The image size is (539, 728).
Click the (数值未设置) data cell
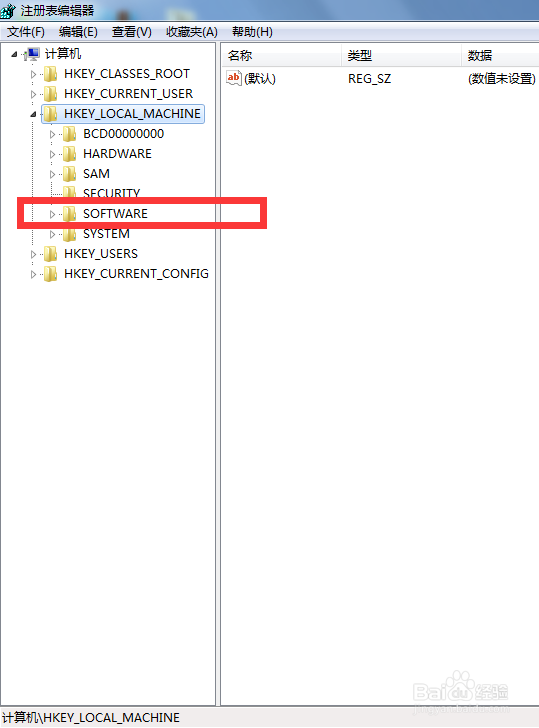502,78
